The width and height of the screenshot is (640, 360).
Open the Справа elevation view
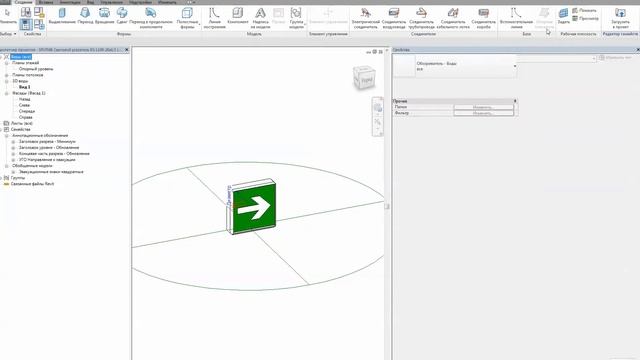tap(25, 118)
